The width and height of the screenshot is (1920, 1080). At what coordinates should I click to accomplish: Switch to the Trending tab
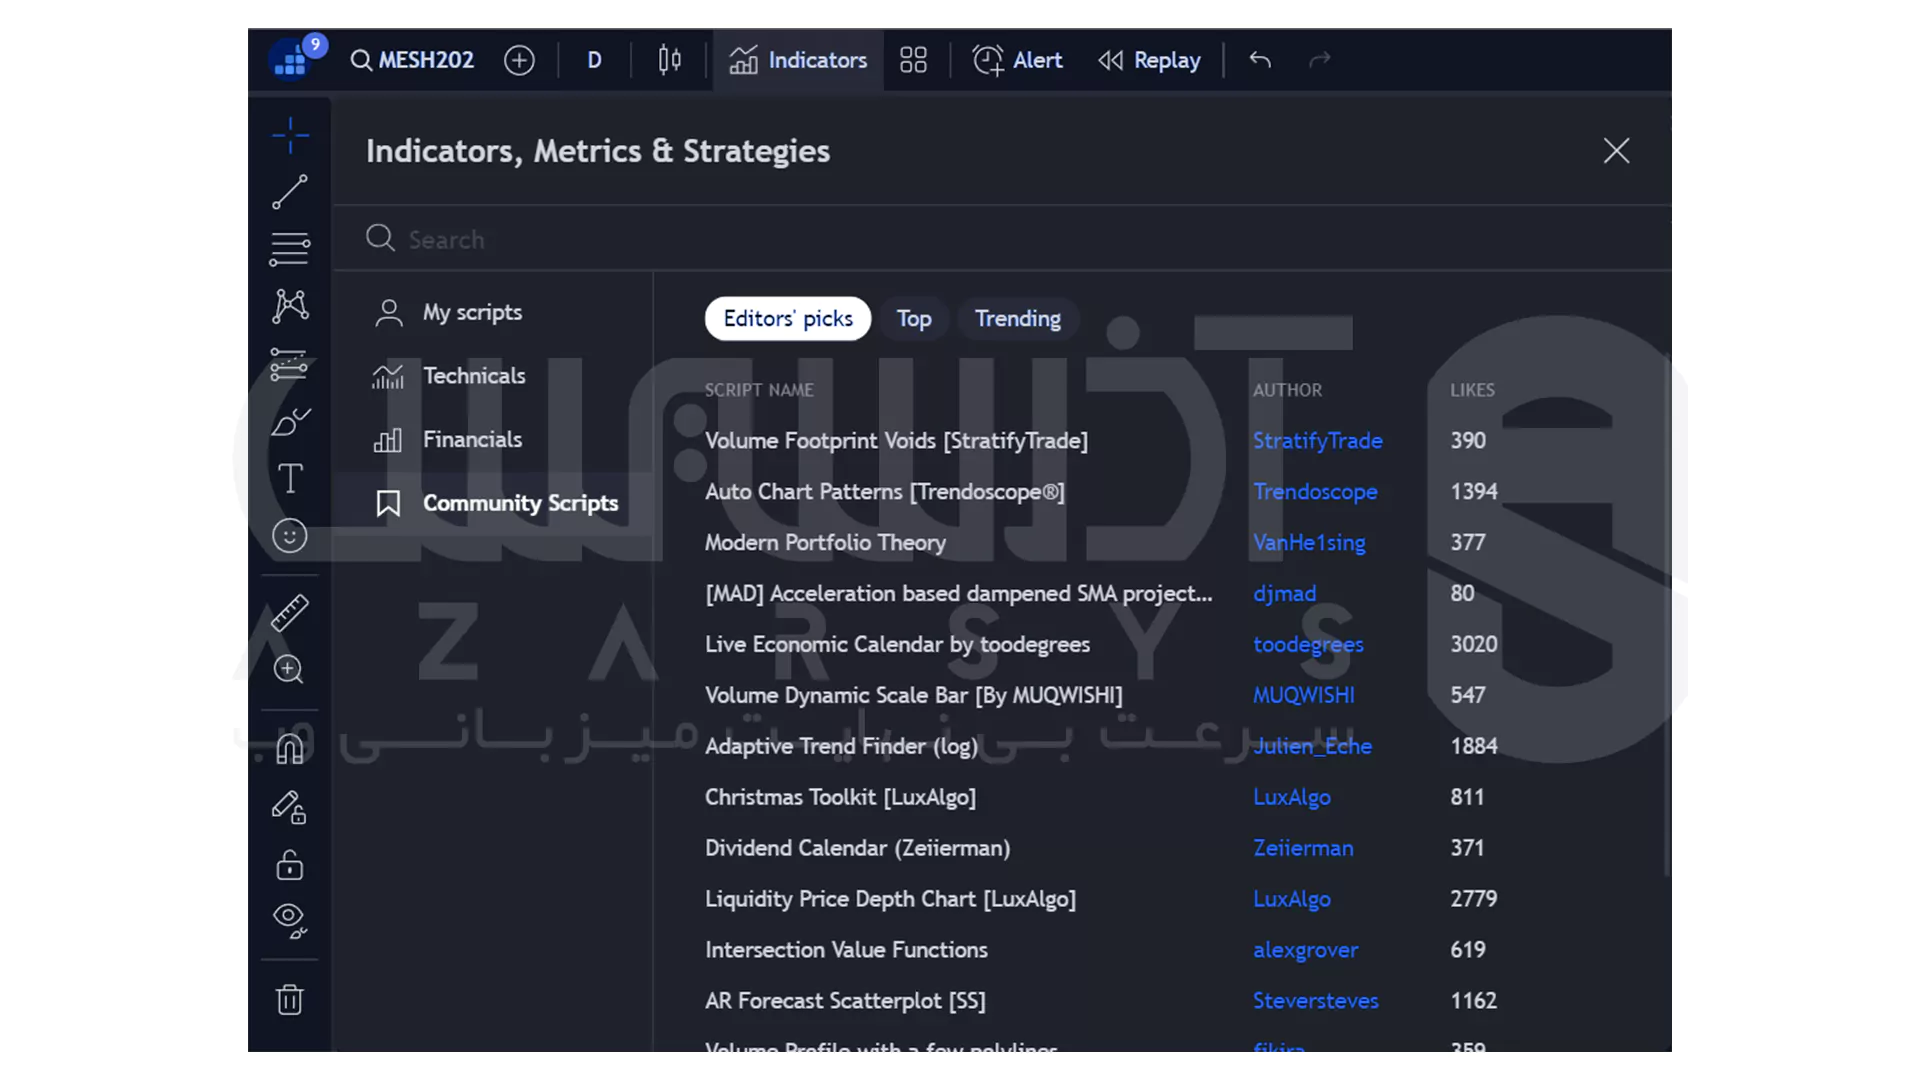(1018, 319)
